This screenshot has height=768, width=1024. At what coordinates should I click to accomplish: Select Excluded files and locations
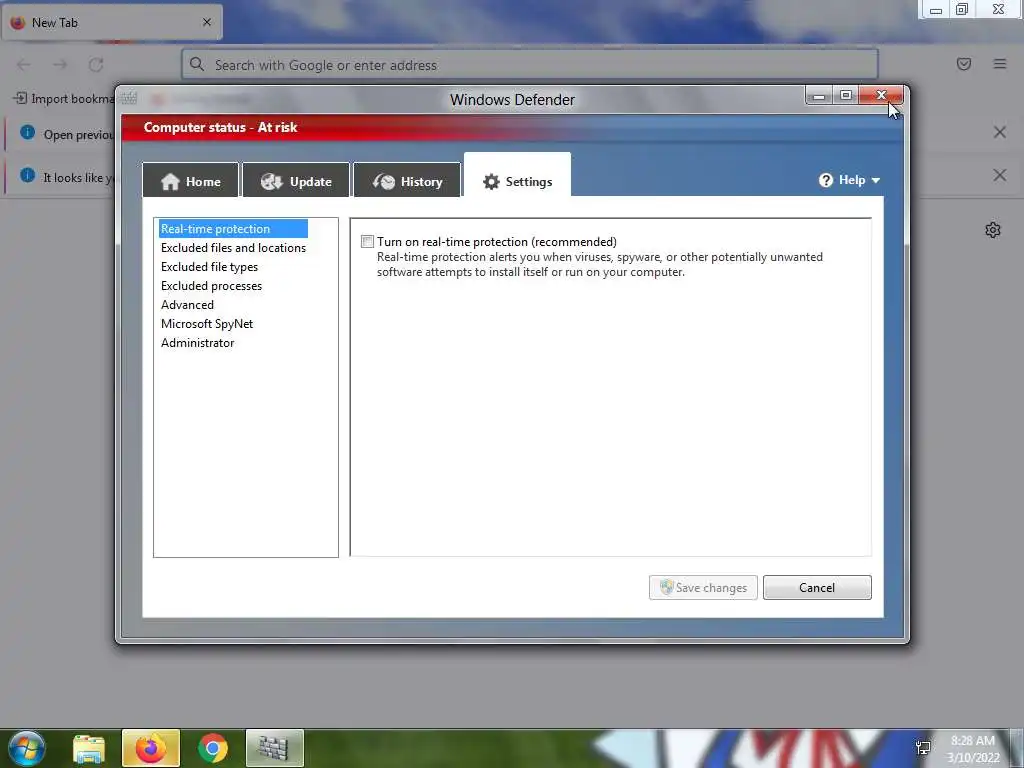233,248
